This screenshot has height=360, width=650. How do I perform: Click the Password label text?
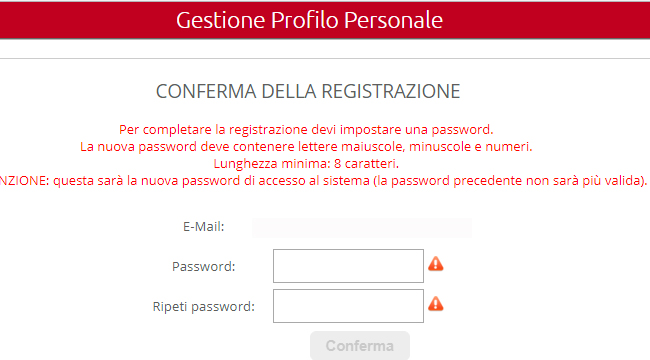204,267
